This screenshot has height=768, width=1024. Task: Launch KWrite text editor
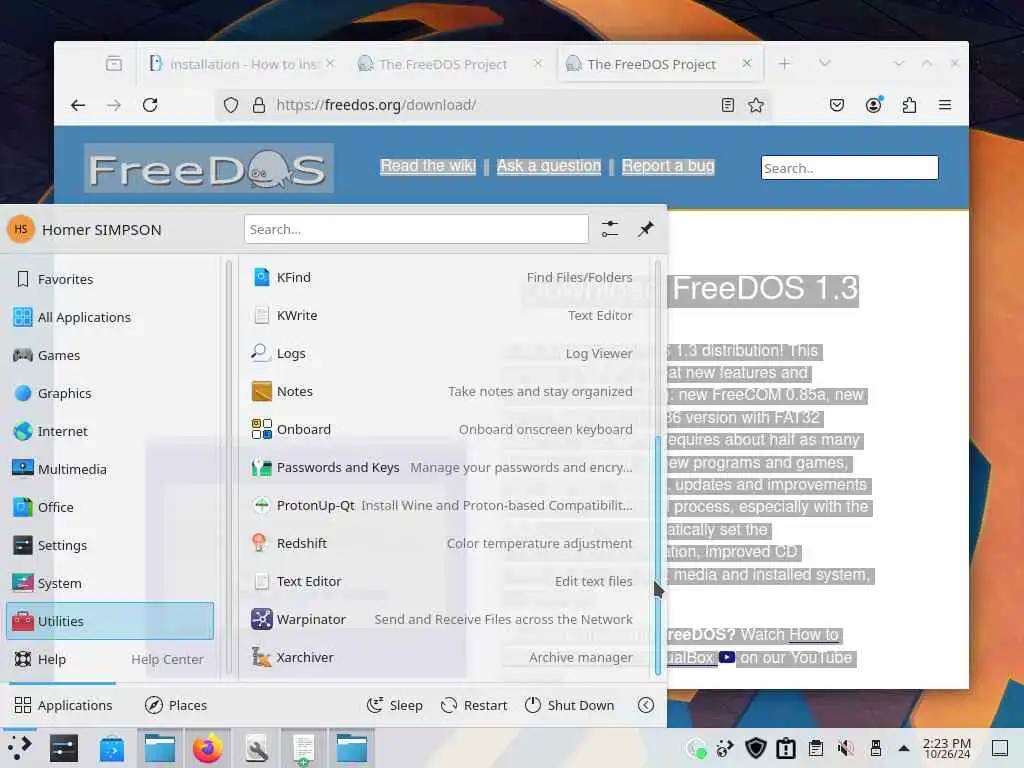[x=441, y=315]
